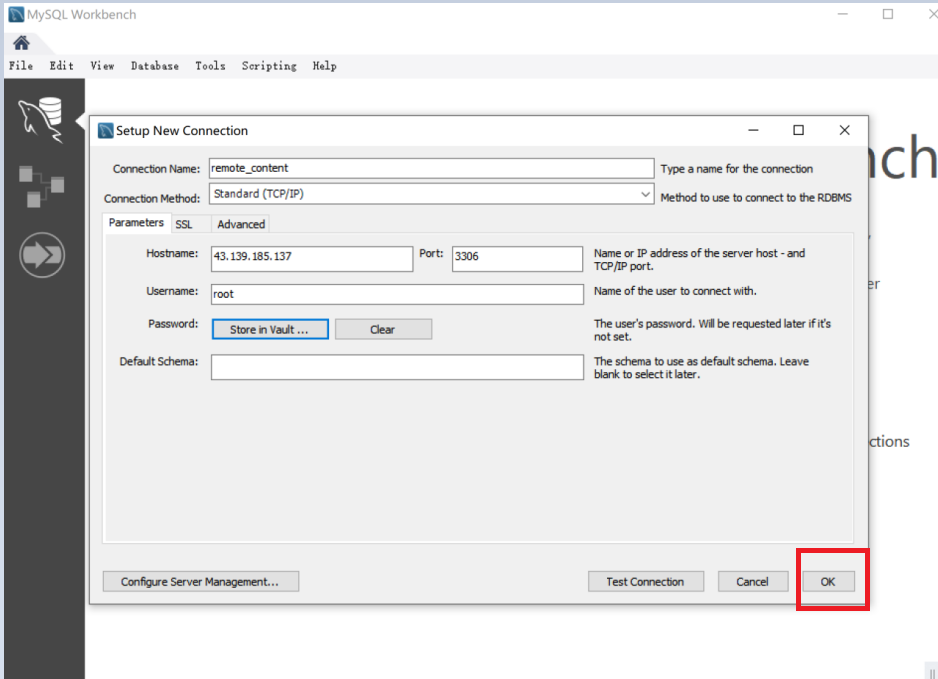The height and width of the screenshot is (679, 938).
Task: Switch to the Advanced tab
Action: point(240,224)
